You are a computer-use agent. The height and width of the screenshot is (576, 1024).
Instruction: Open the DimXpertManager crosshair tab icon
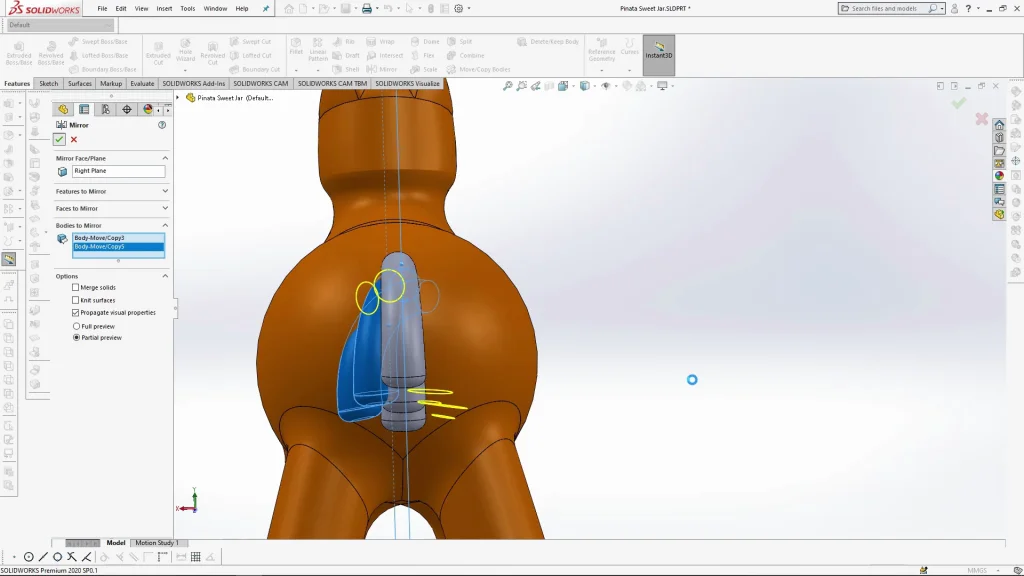tap(127, 109)
